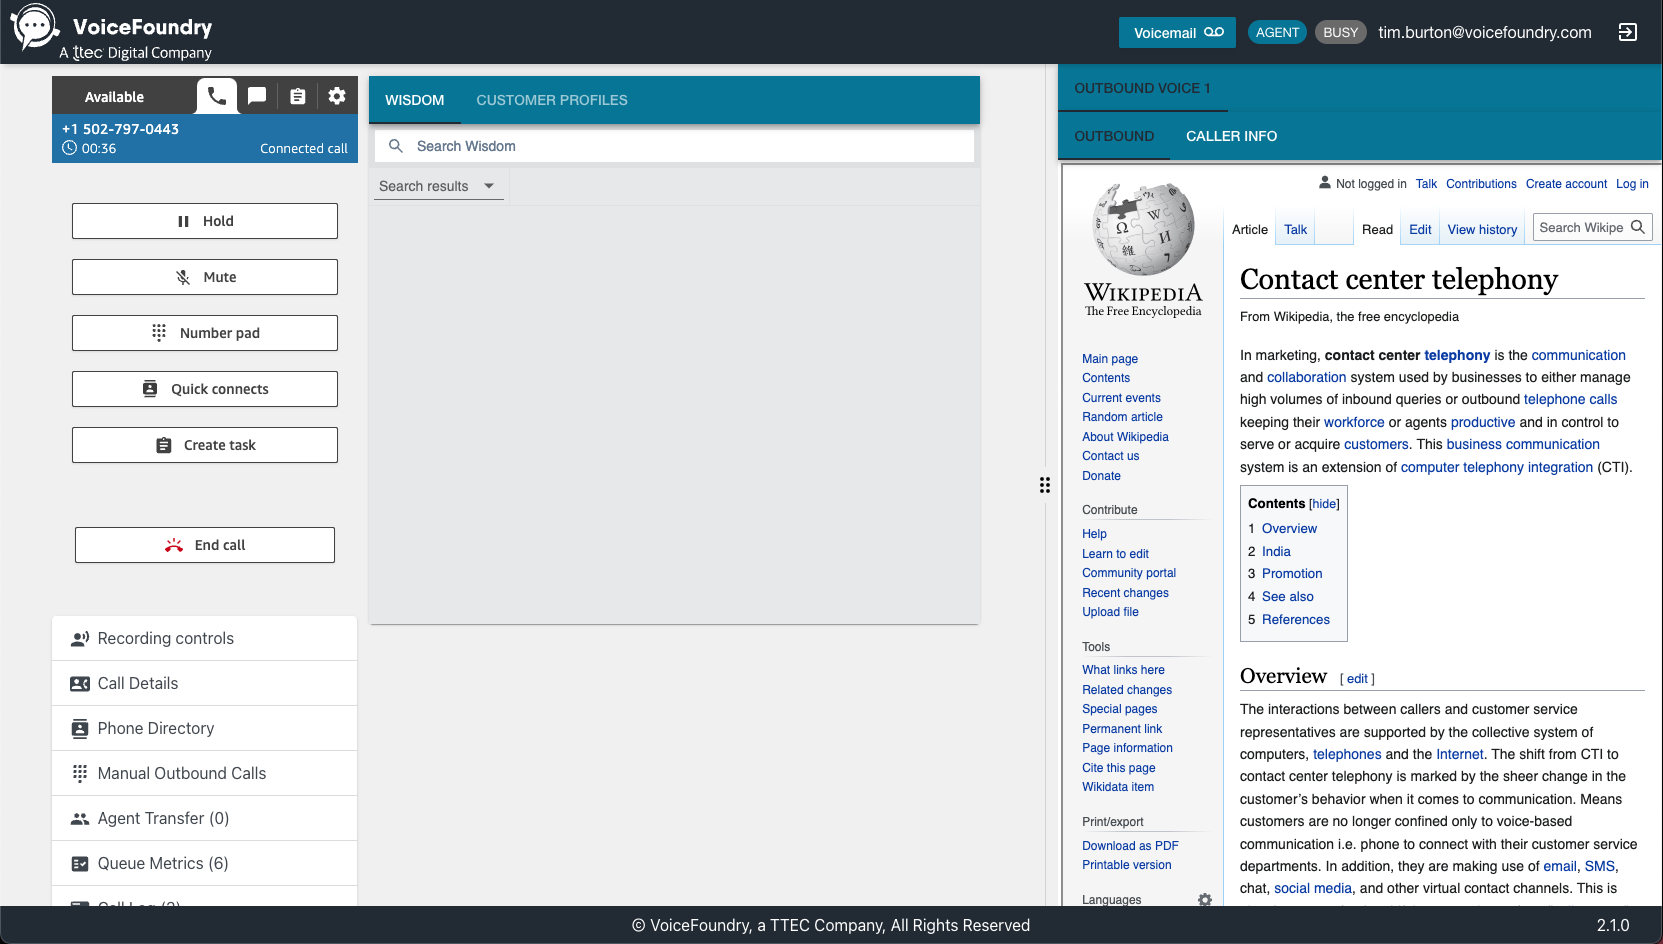Screen dimensions: 1663x944
Task: Select the Read tab on Wikipedia
Action: (1377, 229)
